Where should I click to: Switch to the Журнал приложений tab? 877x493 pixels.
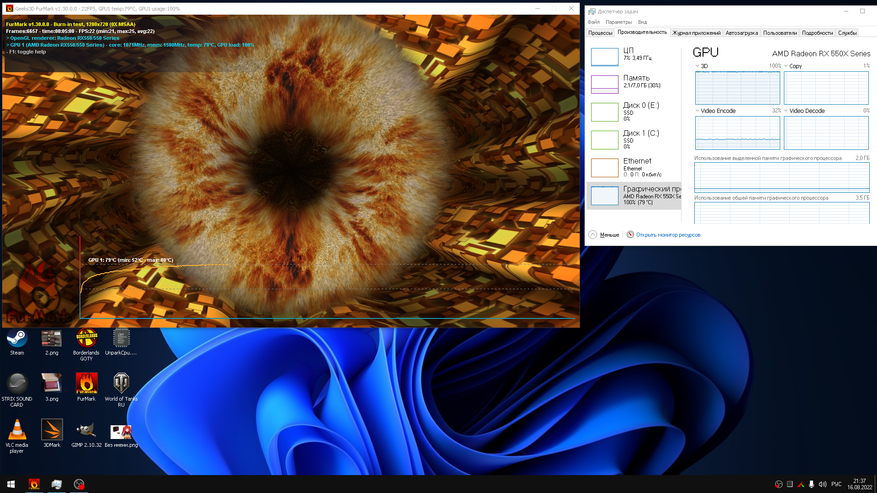tap(696, 33)
